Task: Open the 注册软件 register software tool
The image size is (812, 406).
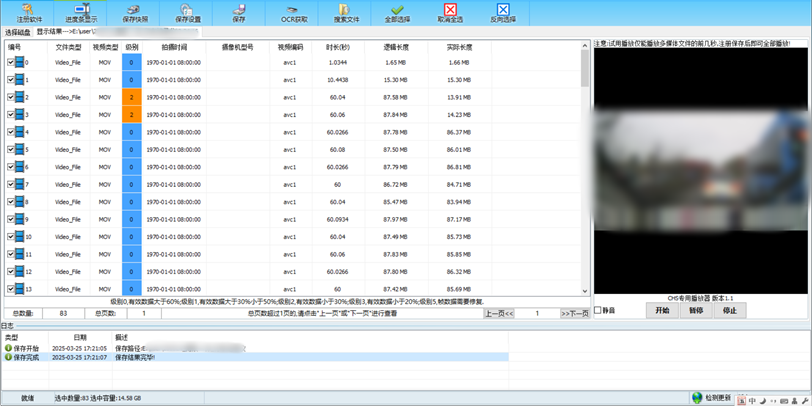Action: coord(26,13)
